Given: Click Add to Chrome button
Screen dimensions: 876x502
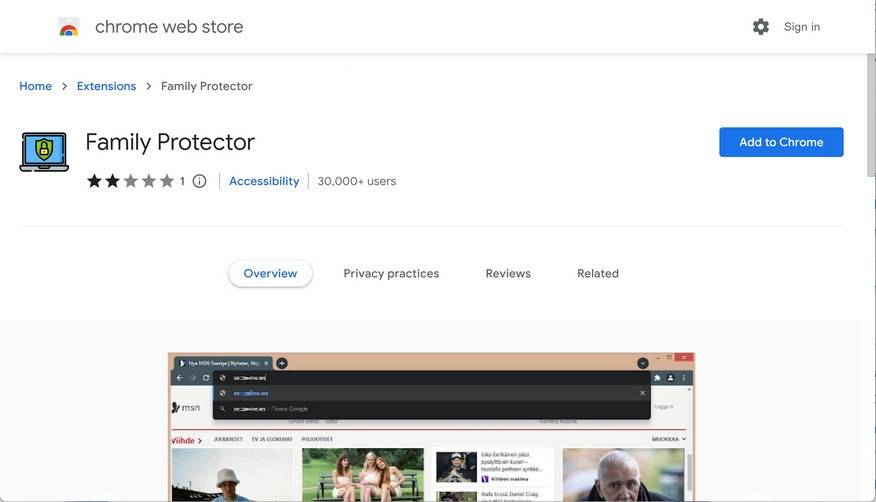Looking at the screenshot, I should coord(781,142).
